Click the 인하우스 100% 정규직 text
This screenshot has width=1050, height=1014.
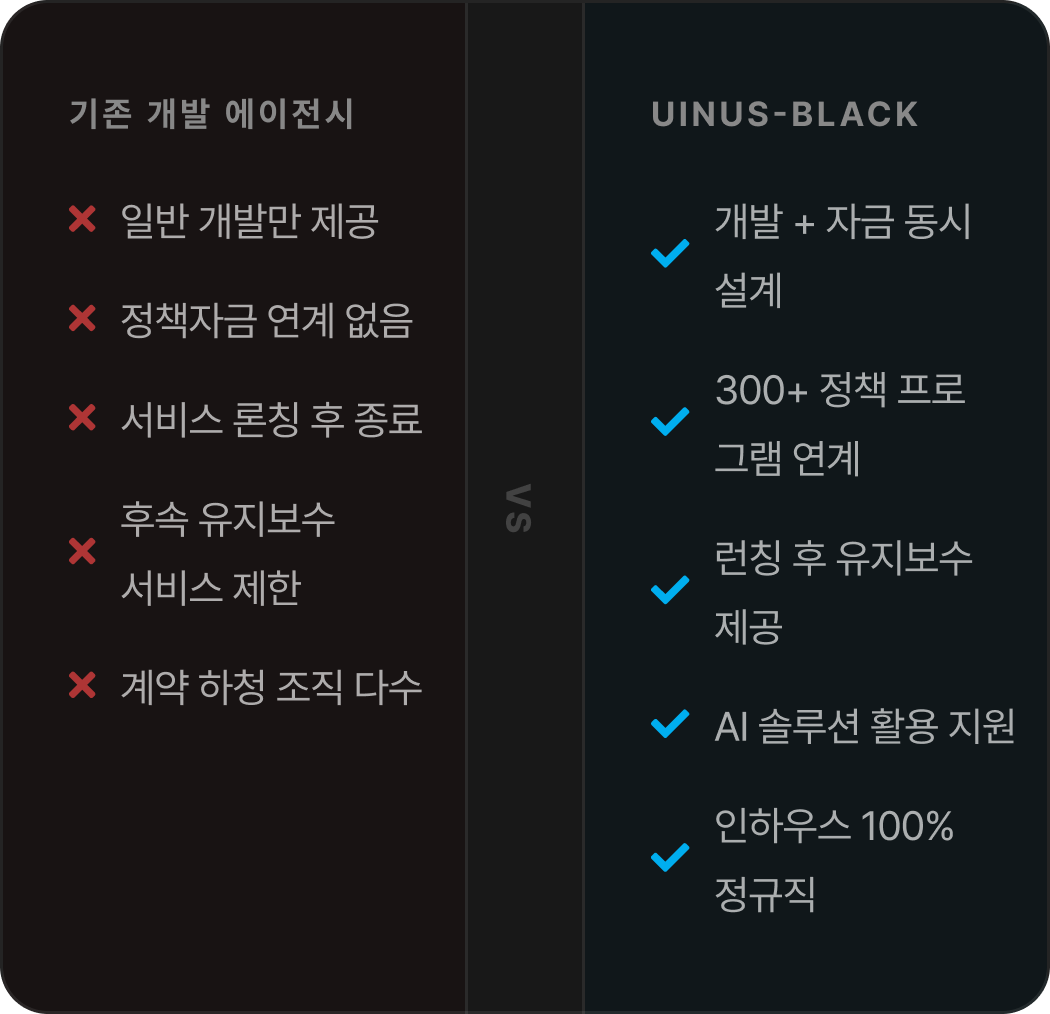pos(833,859)
